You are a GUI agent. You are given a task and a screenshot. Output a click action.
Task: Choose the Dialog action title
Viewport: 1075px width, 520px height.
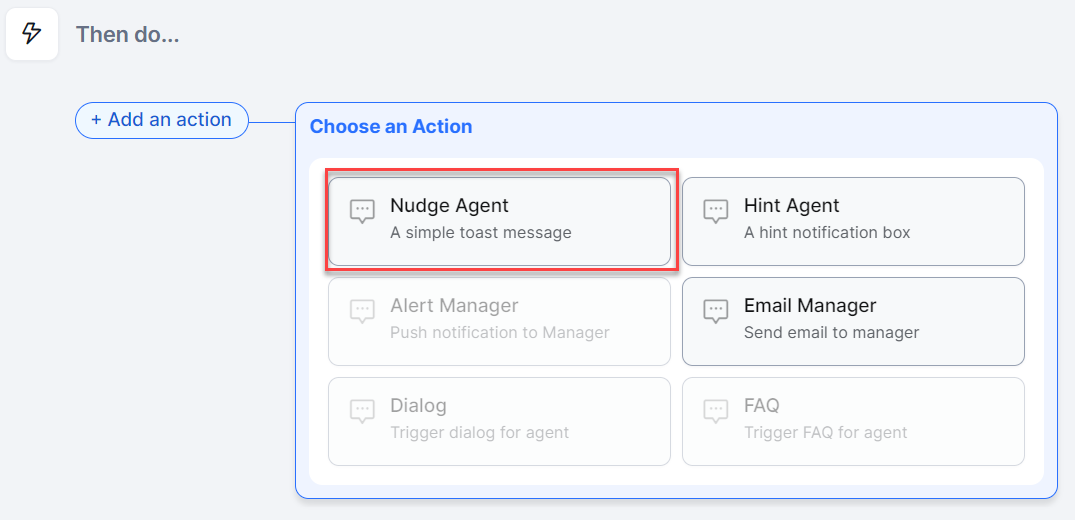[x=418, y=405]
